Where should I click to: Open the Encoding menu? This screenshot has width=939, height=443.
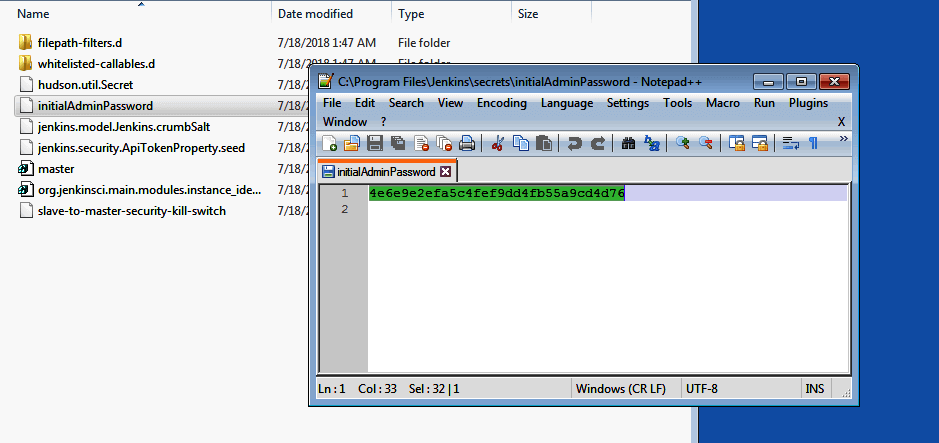point(501,103)
